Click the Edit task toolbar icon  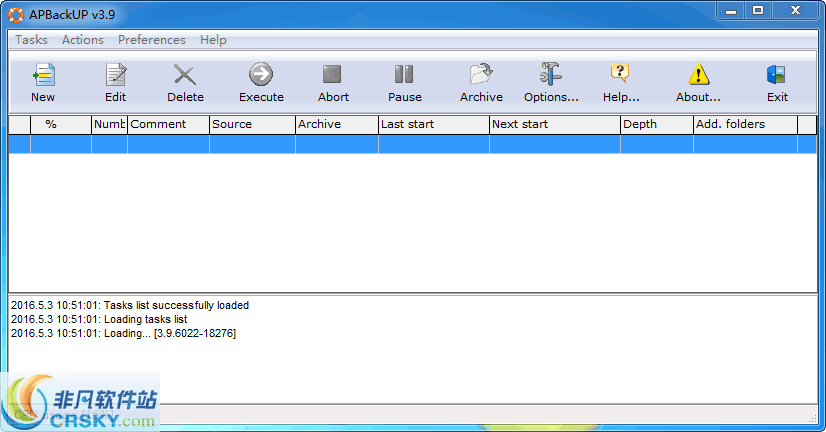click(x=115, y=82)
